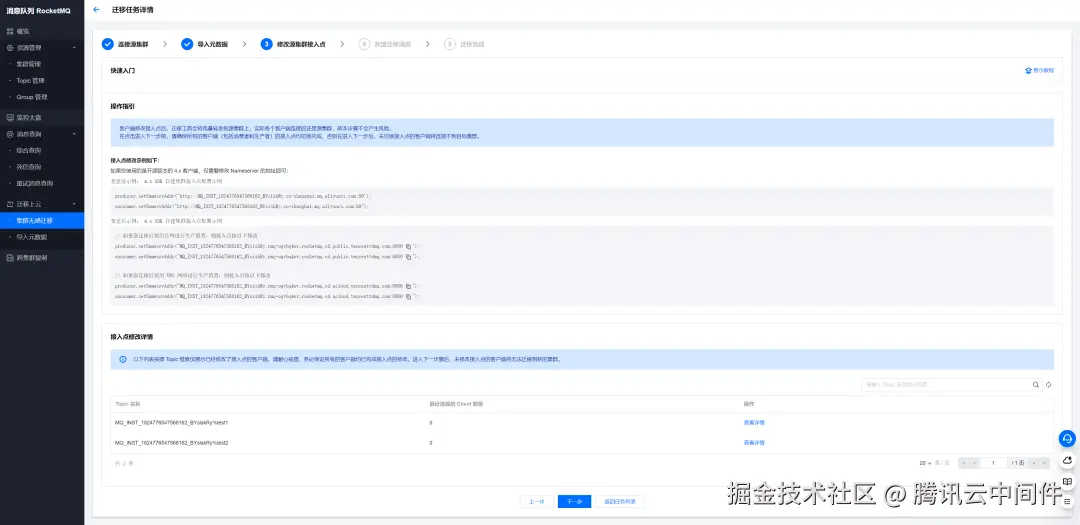
Task: Click the 迁移上云 sidebar icon
Action: click(10, 204)
